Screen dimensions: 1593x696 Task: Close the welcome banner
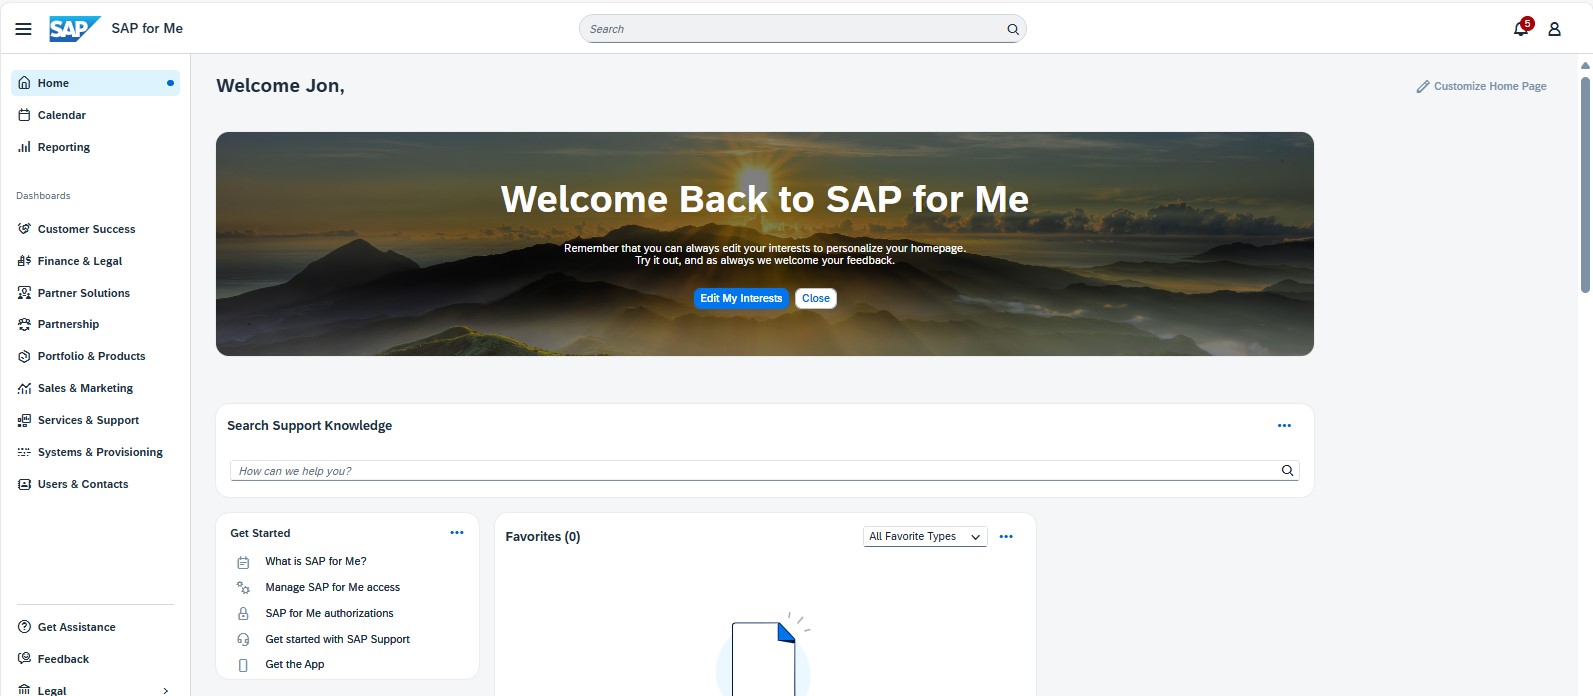pyautogui.click(x=815, y=298)
